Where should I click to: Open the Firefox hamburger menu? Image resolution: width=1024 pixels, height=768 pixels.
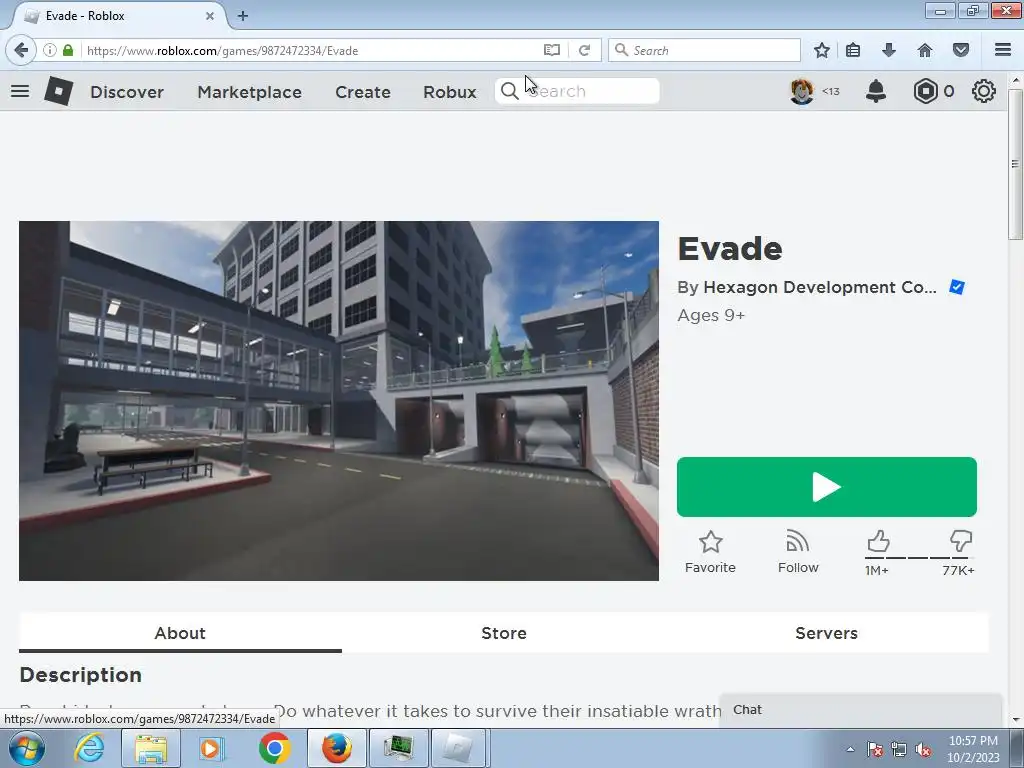pyautogui.click(x=1003, y=50)
